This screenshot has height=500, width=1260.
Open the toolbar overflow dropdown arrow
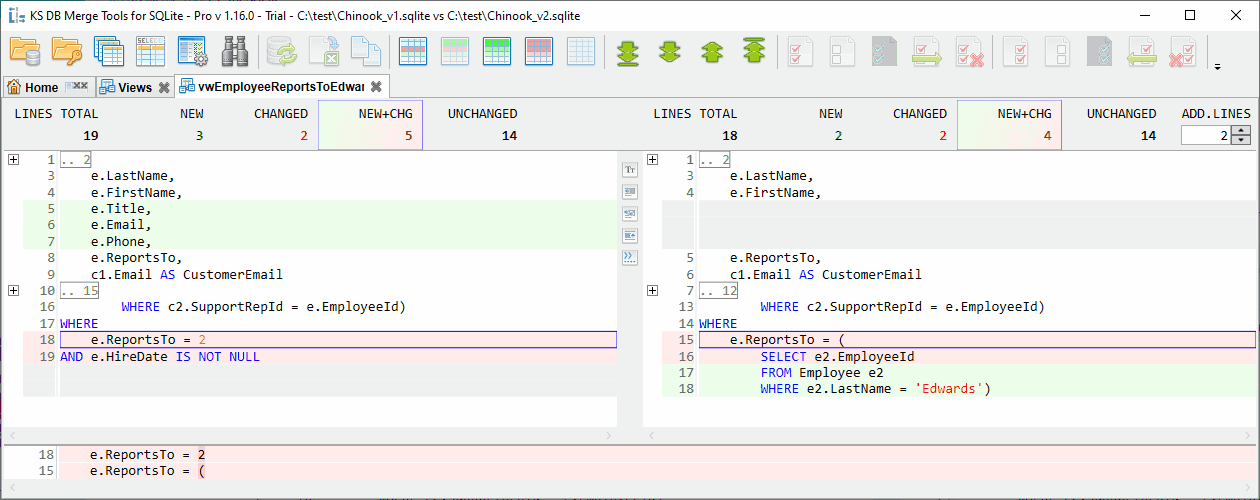1217,68
